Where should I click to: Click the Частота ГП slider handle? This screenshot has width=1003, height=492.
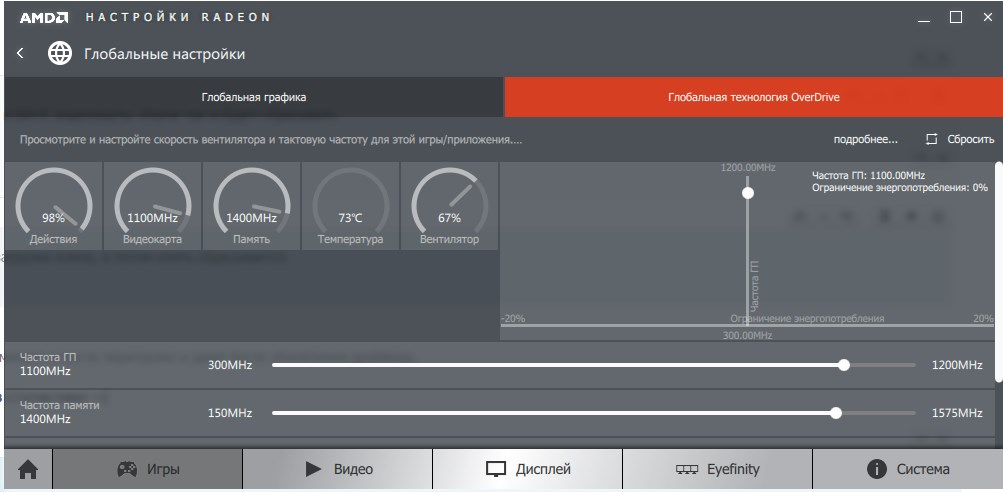[x=844, y=365]
